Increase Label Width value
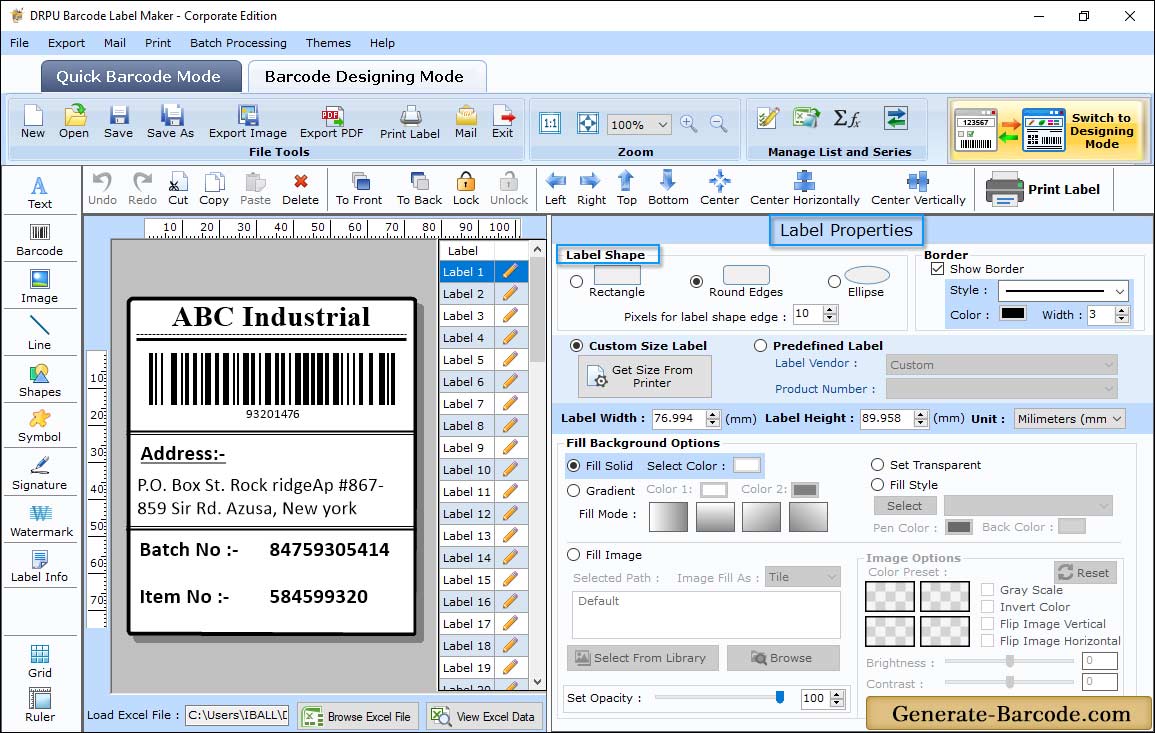Screen dimensions: 1155x733 tap(712, 414)
